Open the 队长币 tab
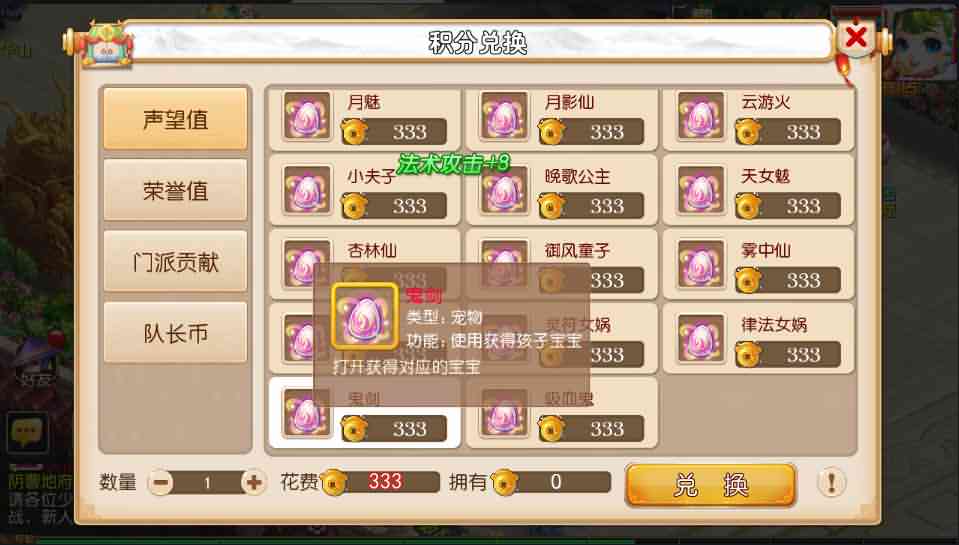 click(176, 333)
